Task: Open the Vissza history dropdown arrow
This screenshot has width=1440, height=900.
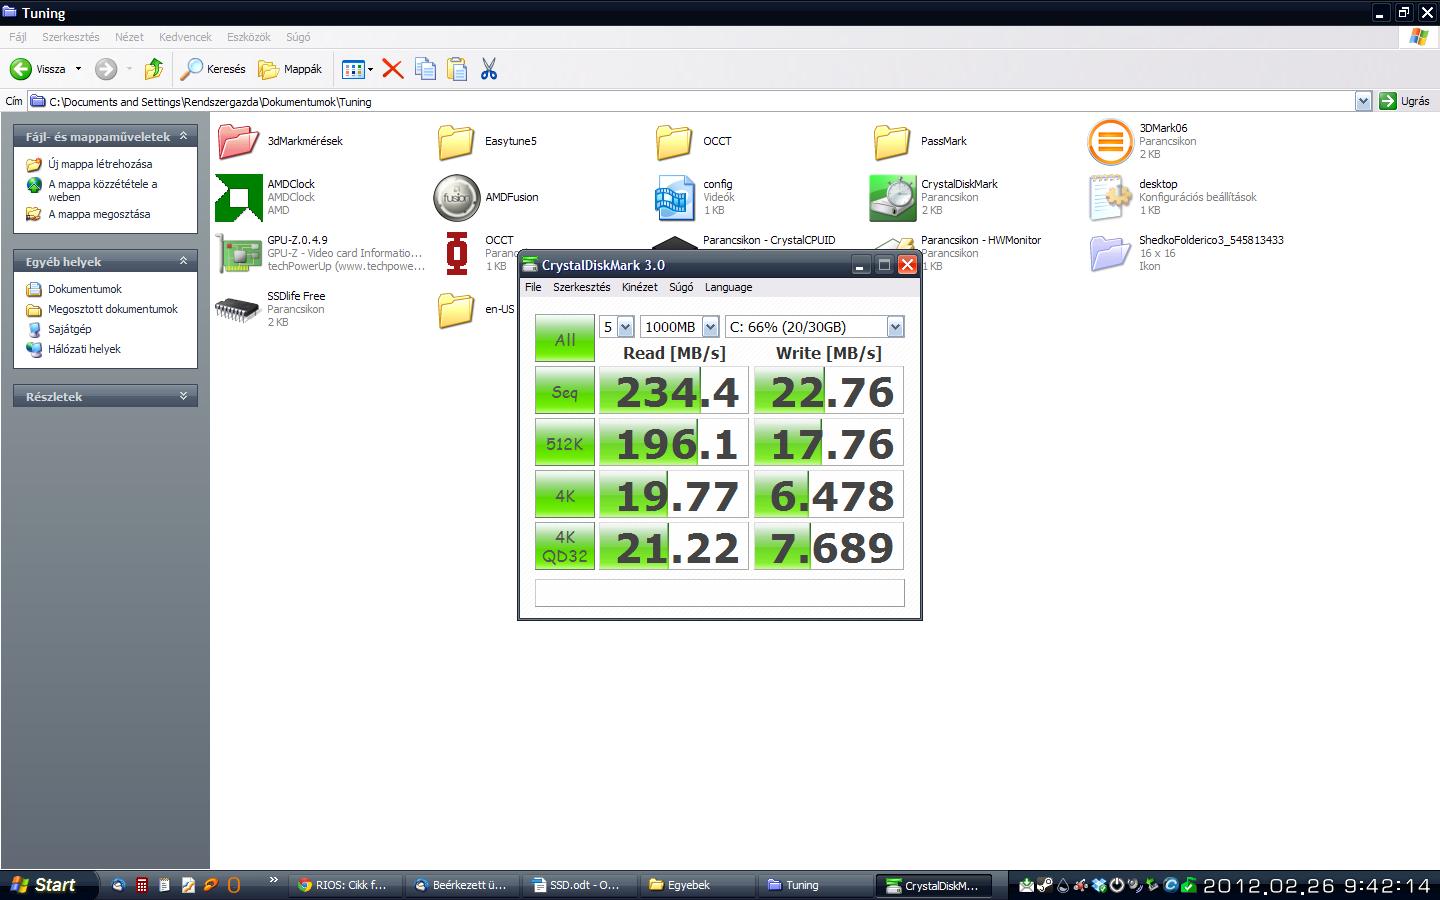Action: (x=78, y=69)
